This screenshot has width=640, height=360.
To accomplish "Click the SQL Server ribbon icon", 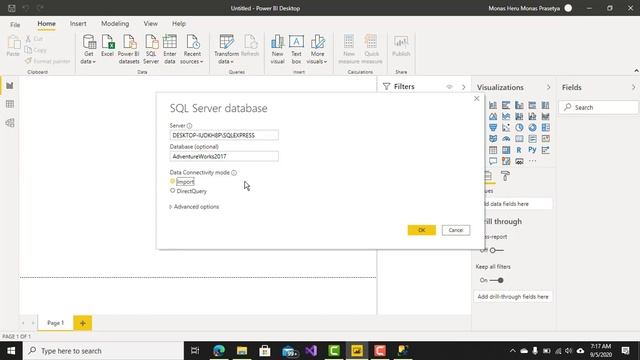I will click(151, 42).
